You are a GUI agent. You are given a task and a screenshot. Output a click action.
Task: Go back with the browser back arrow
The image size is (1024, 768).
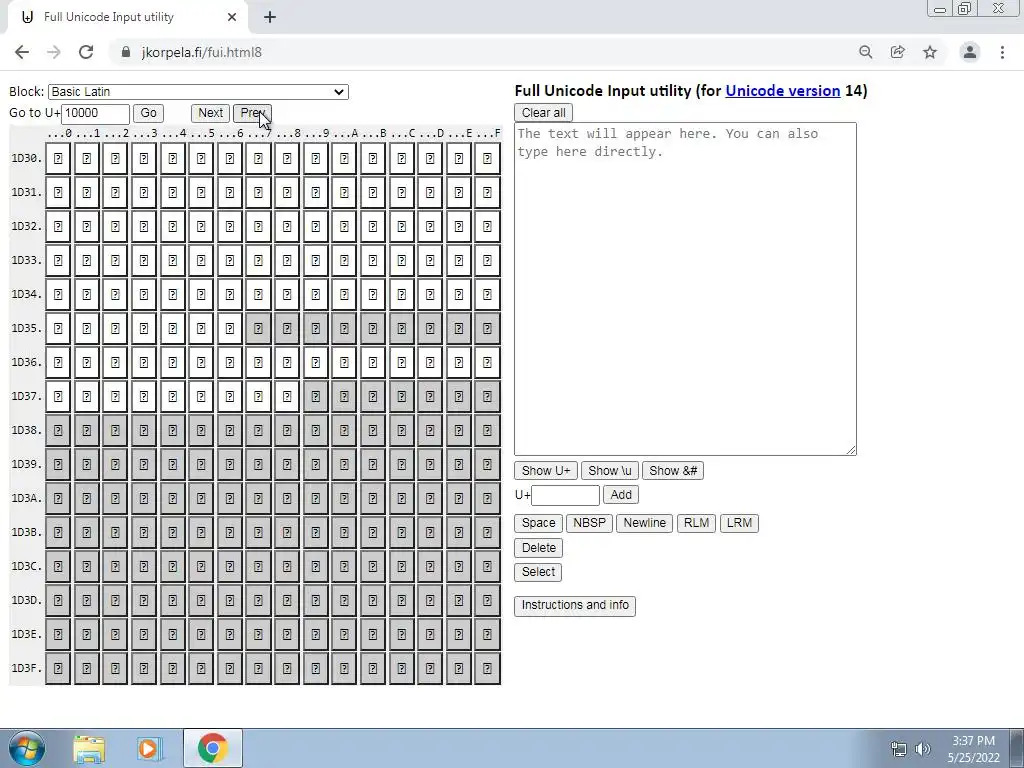(22, 52)
